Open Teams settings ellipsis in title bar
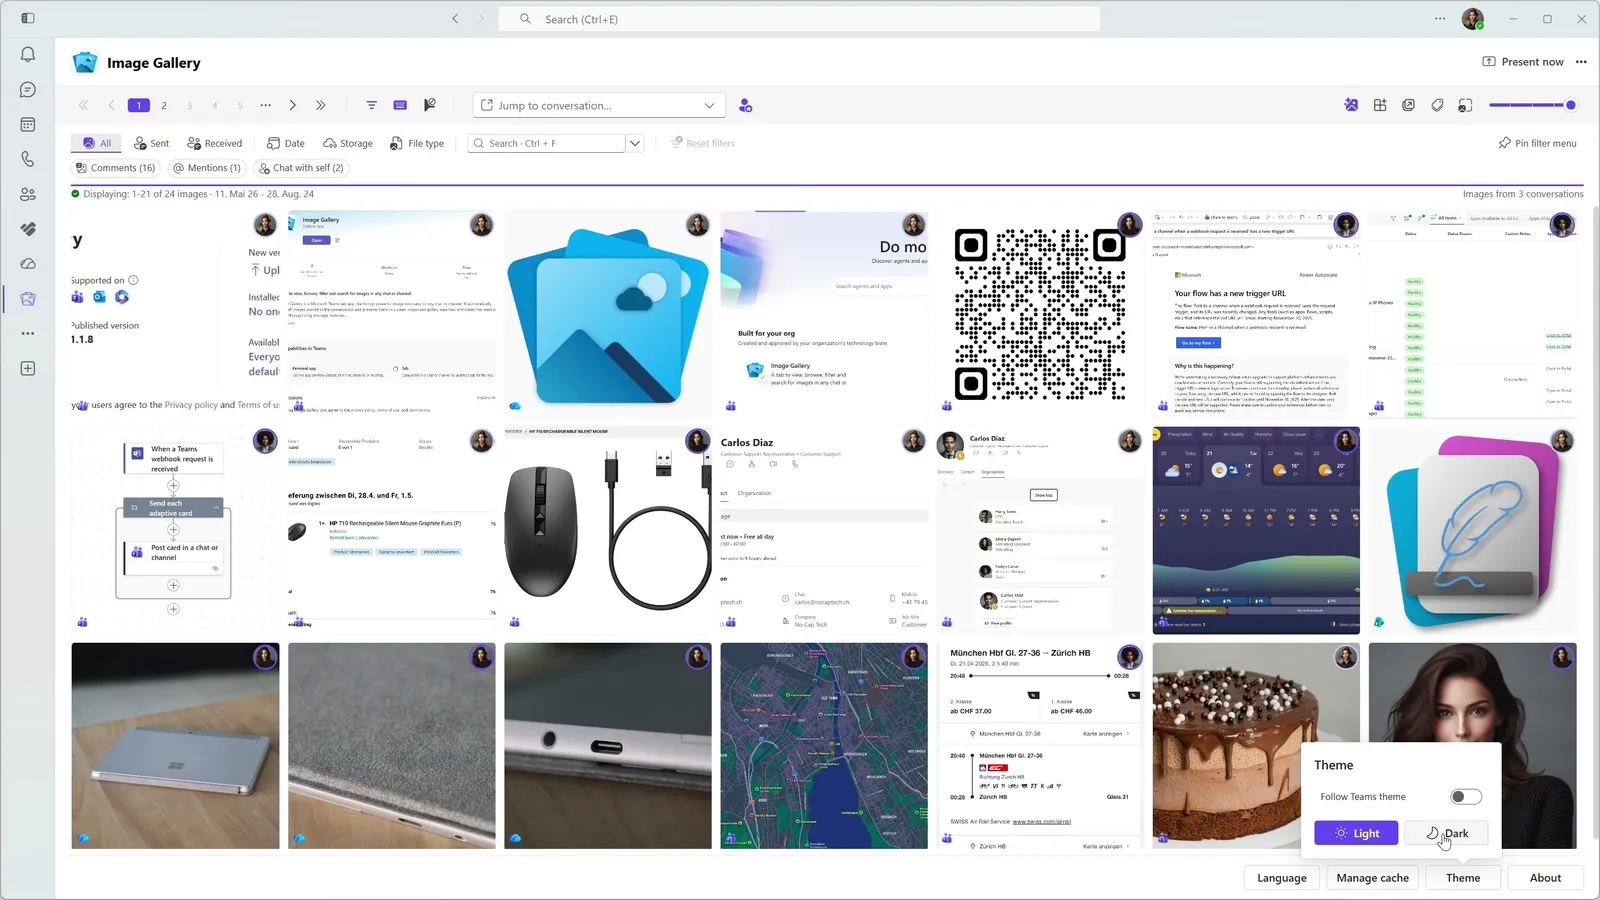 click(x=1440, y=18)
